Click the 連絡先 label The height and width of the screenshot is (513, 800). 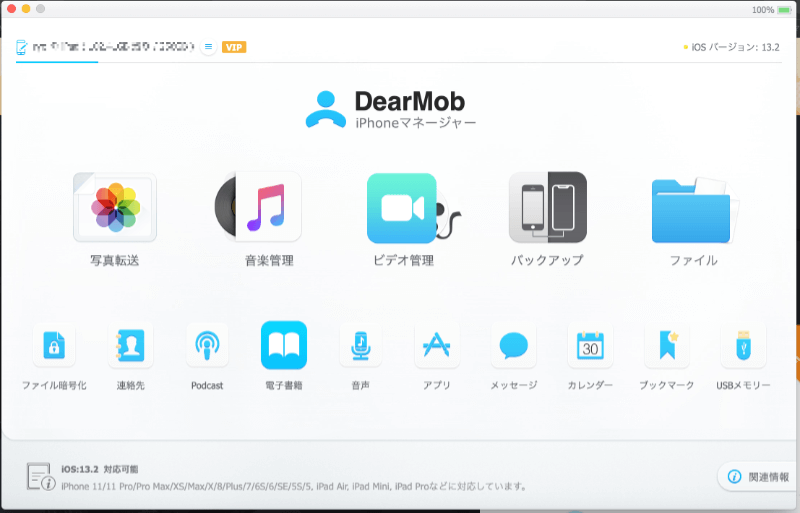[x=131, y=385]
